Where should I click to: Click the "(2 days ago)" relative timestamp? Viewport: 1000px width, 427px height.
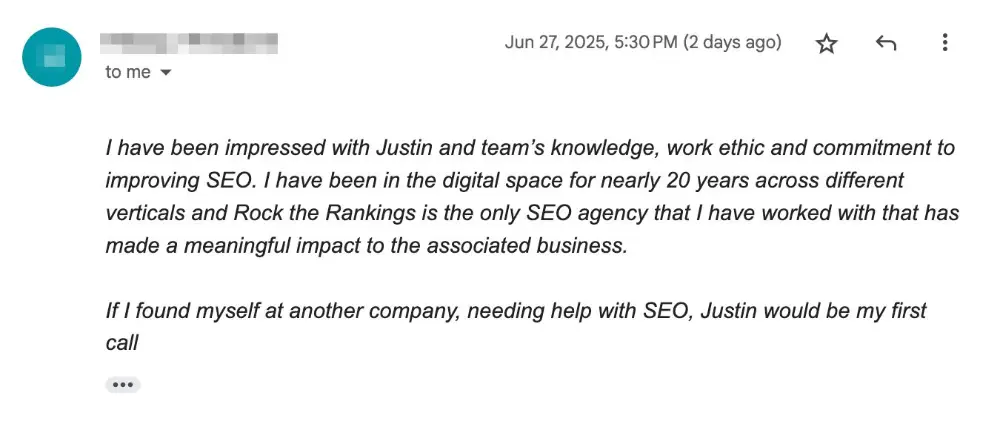(x=732, y=43)
